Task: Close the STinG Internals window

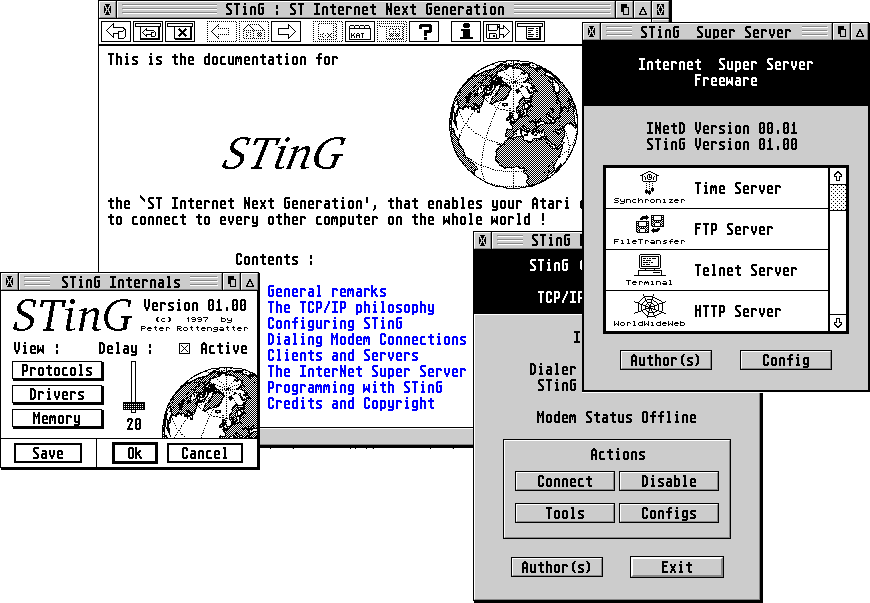Action: [x=9, y=282]
